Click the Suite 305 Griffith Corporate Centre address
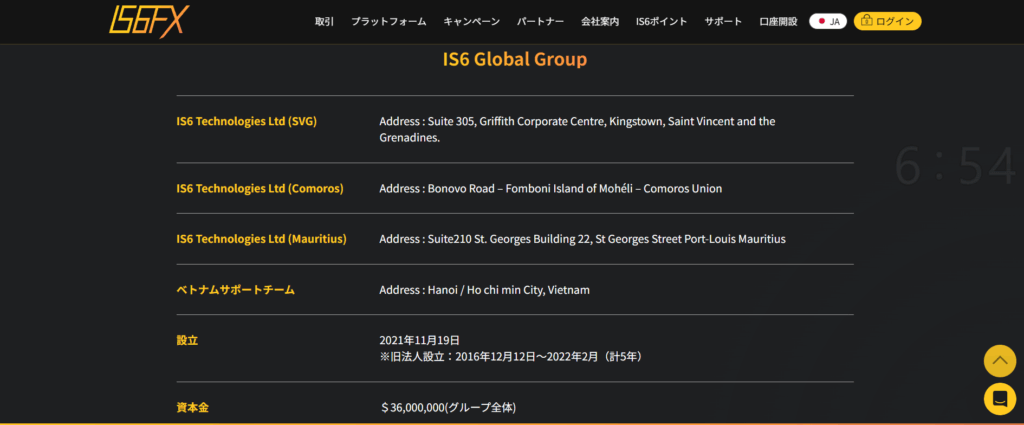1024x425 pixels. coord(577,130)
